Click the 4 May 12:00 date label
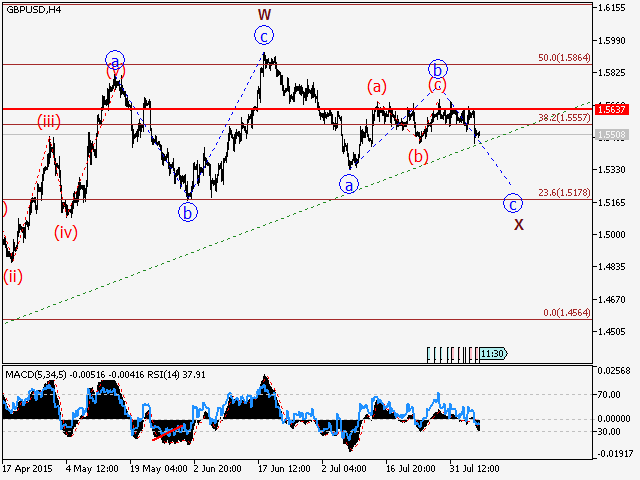The image size is (640, 480). click(92, 469)
